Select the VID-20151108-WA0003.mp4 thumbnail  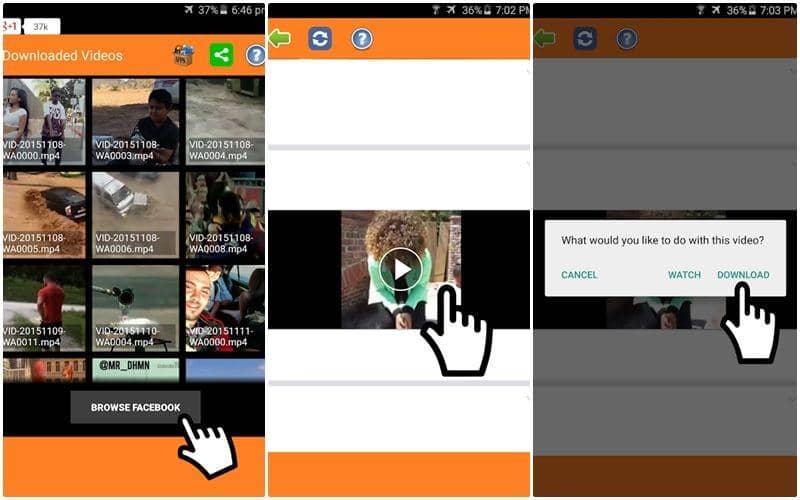click(135, 120)
